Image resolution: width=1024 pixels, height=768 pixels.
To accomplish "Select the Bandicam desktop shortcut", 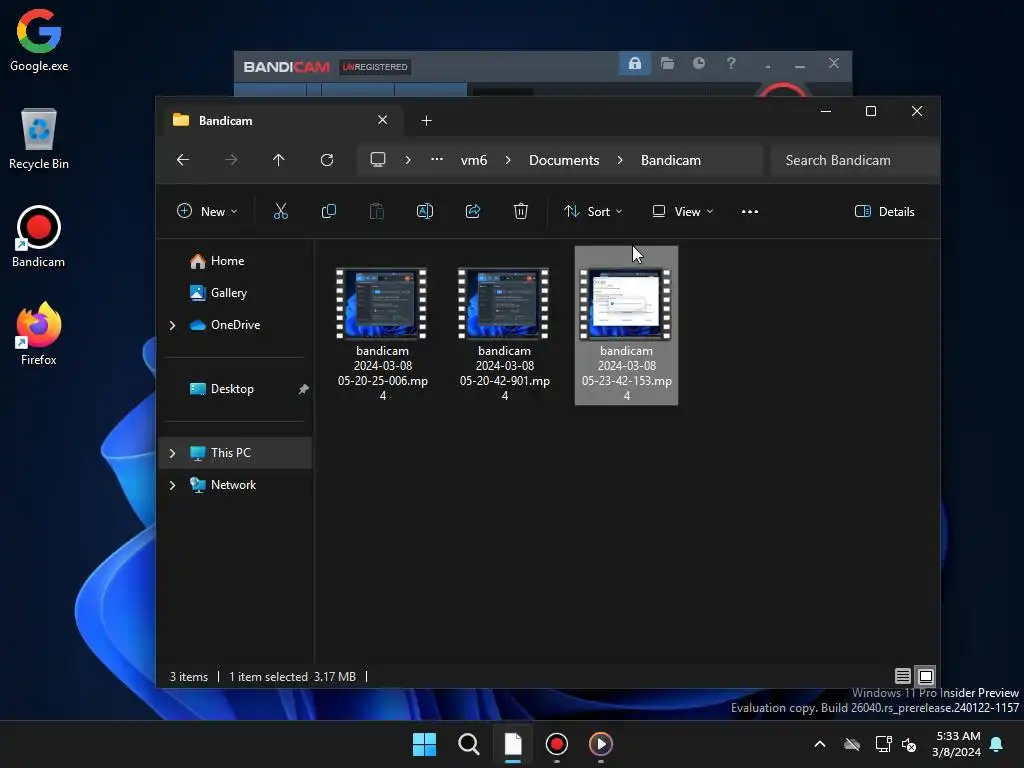I will (x=39, y=237).
